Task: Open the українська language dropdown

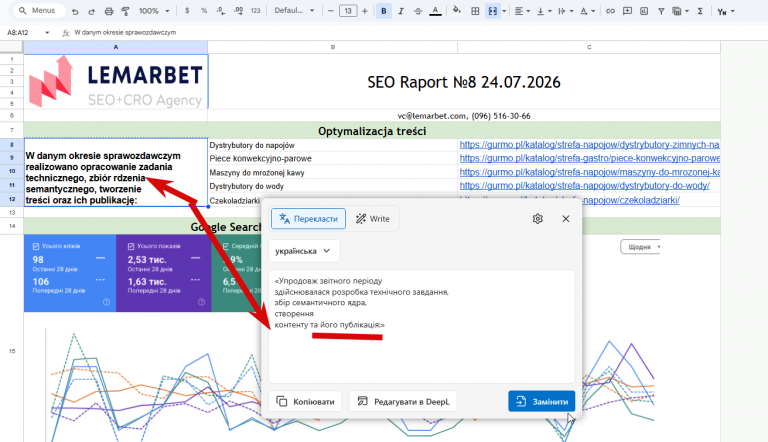Action: (304, 251)
